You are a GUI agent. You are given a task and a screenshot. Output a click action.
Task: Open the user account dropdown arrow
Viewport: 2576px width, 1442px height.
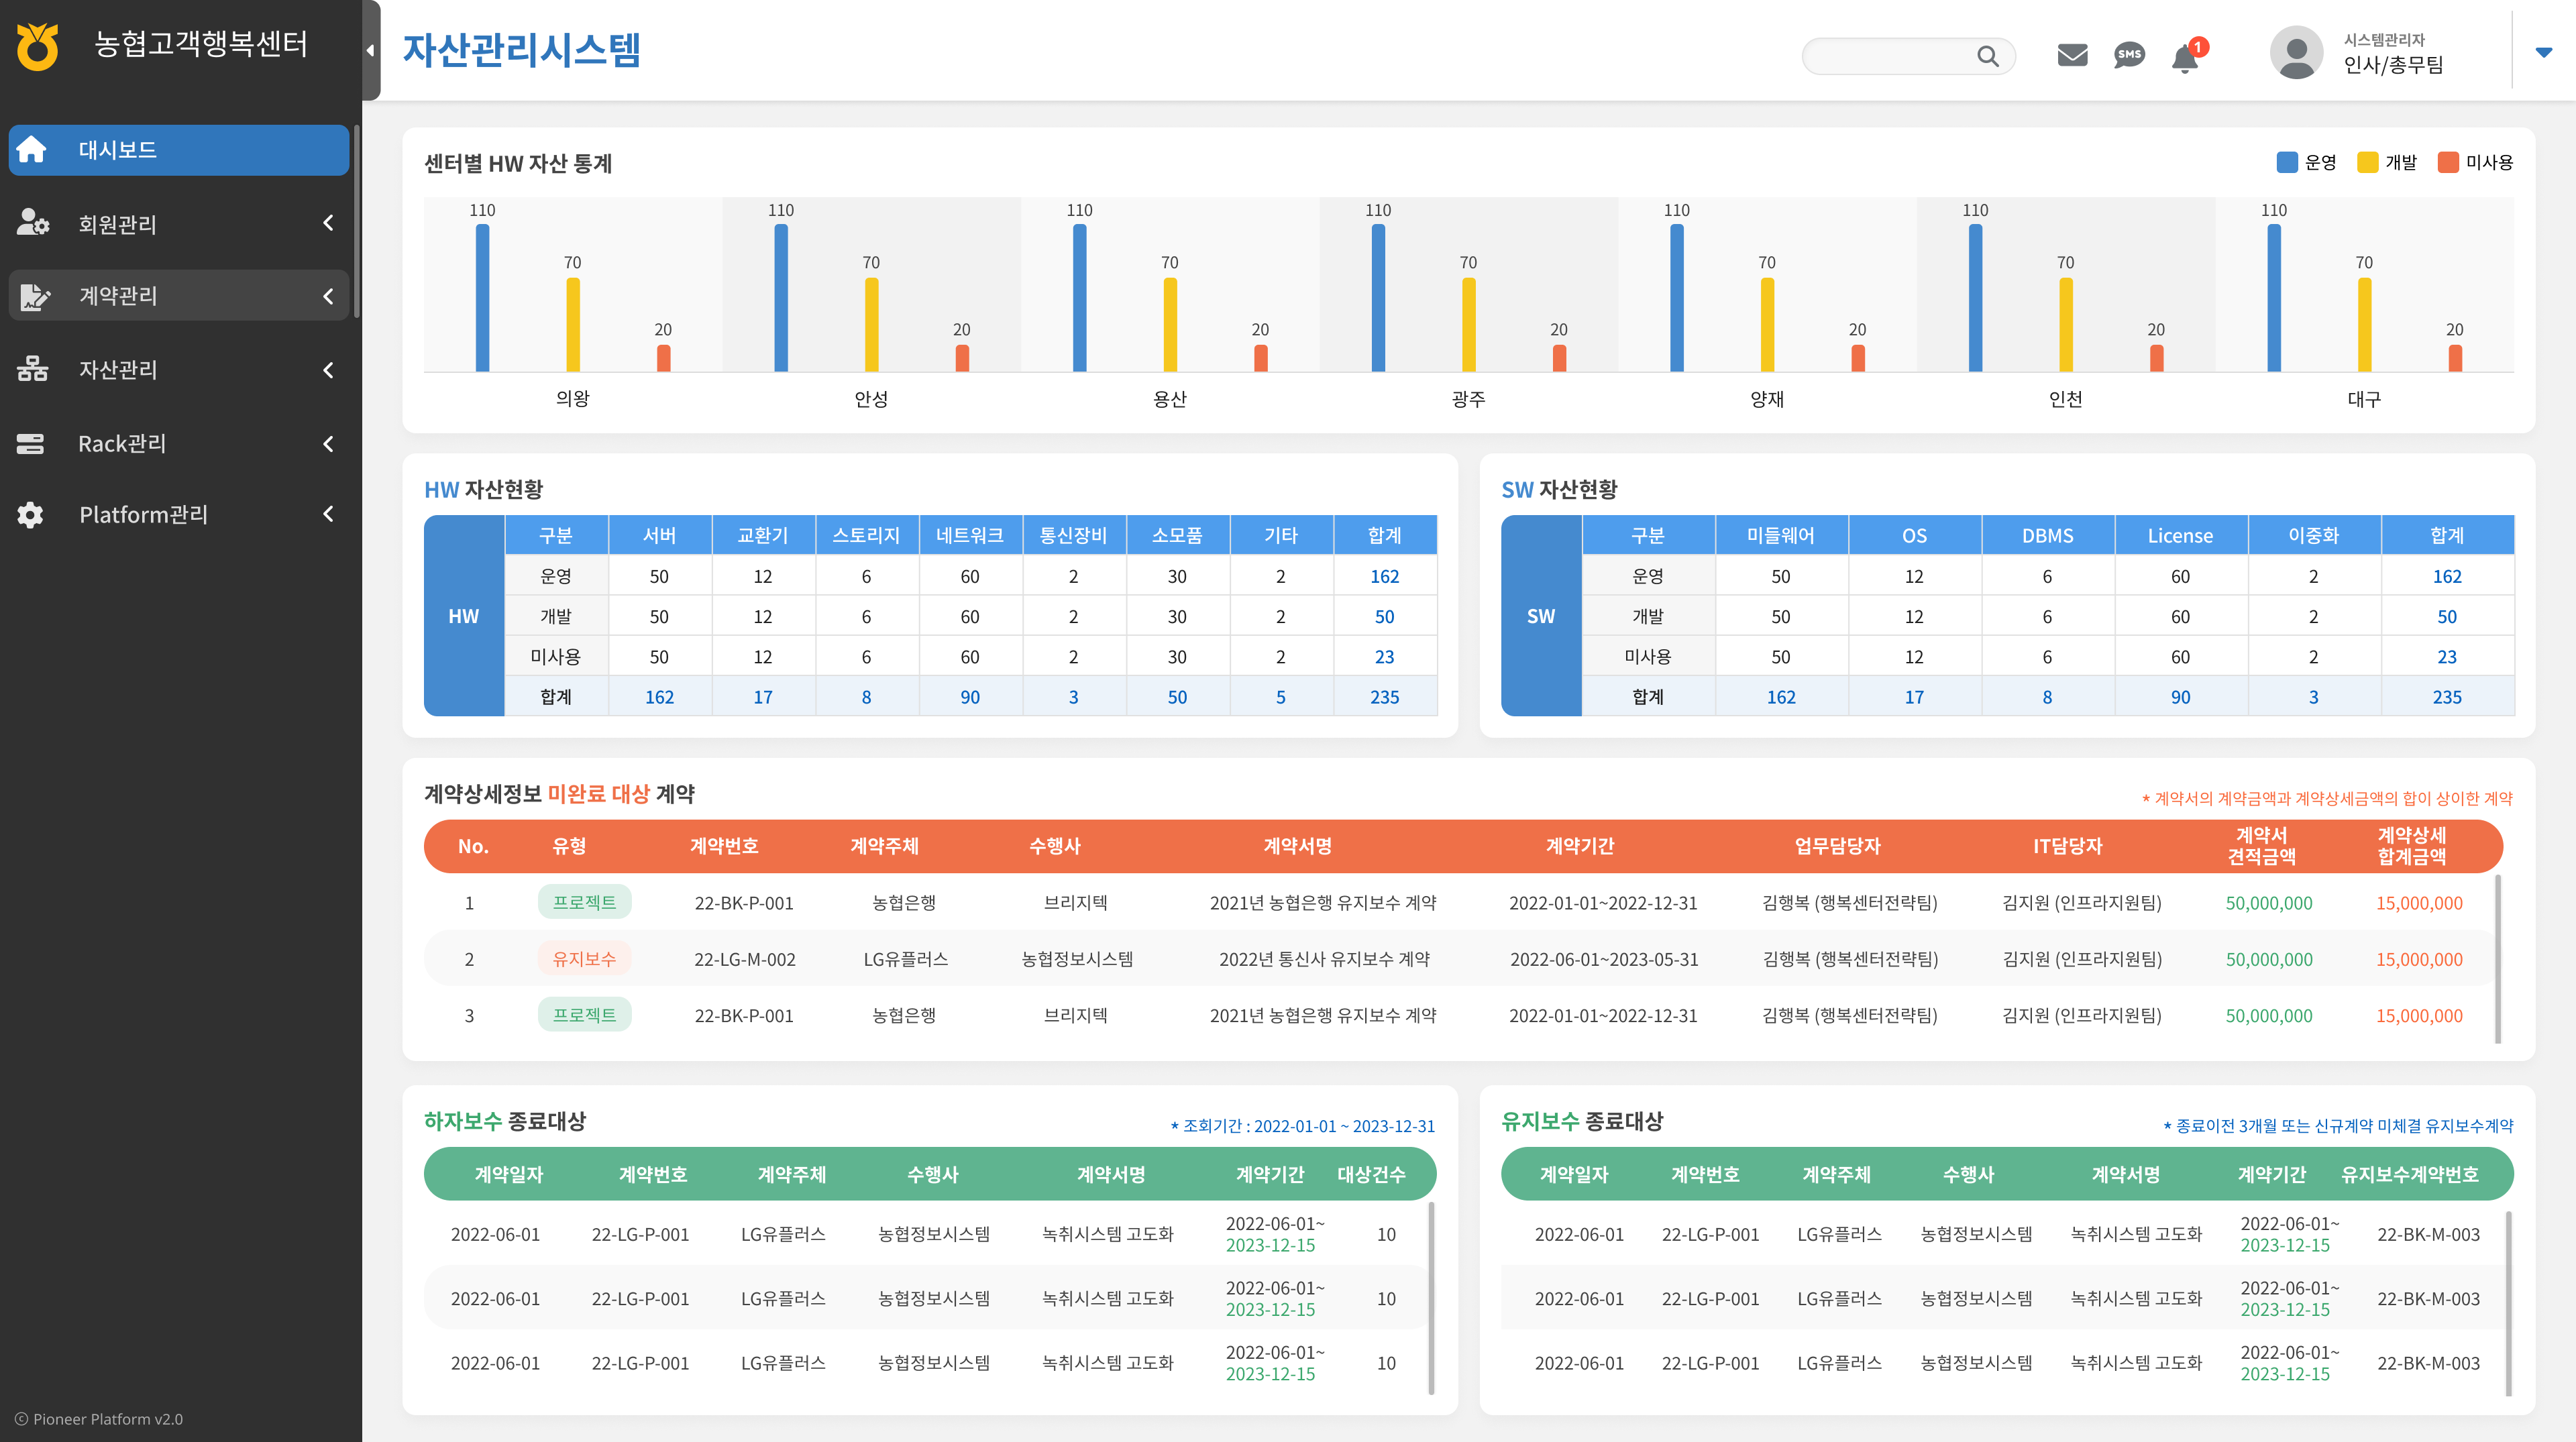(x=2543, y=52)
